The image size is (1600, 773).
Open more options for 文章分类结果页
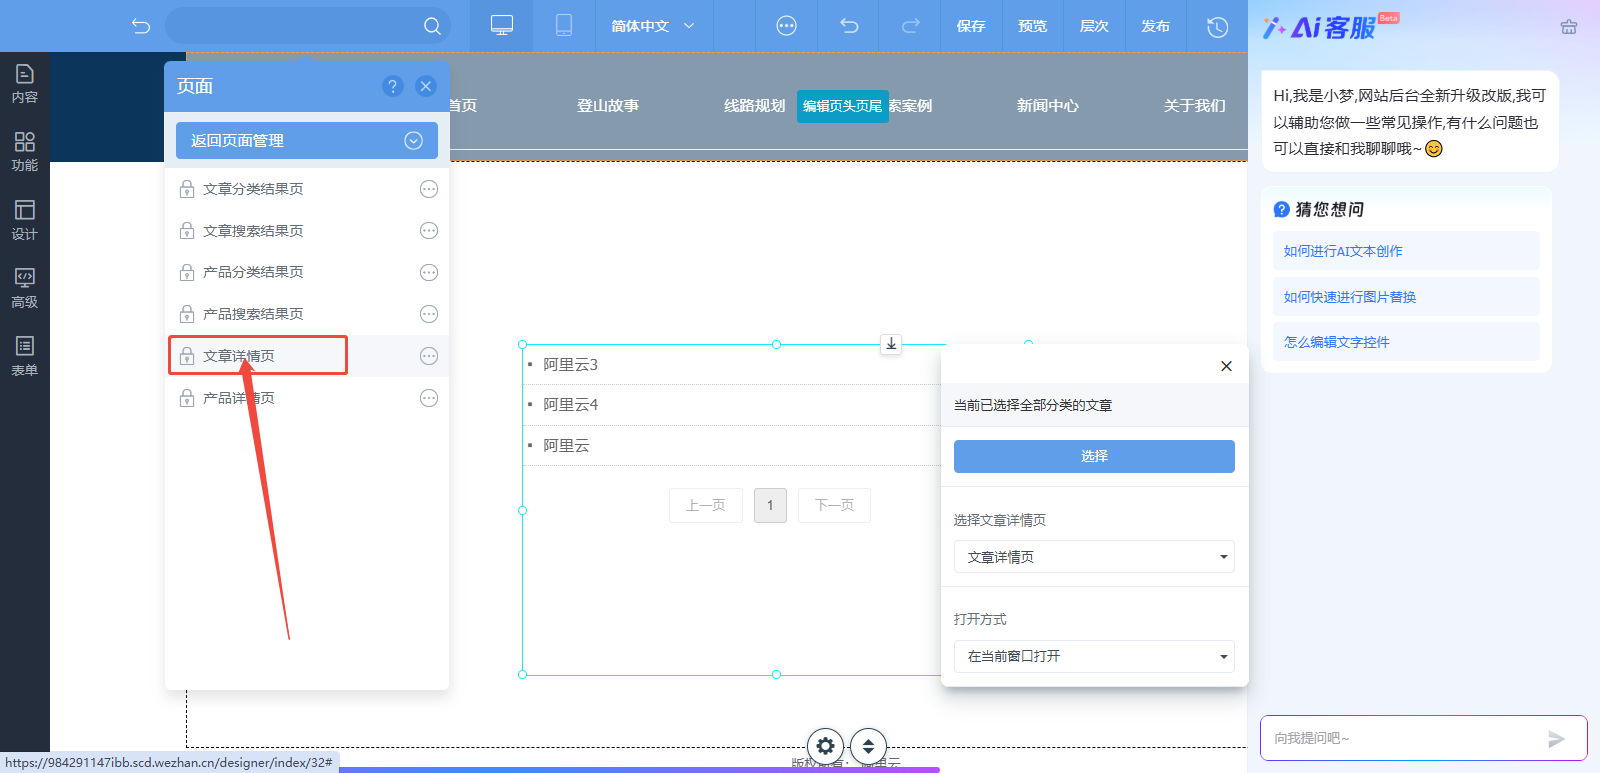pyautogui.click(x=429, y=189)
